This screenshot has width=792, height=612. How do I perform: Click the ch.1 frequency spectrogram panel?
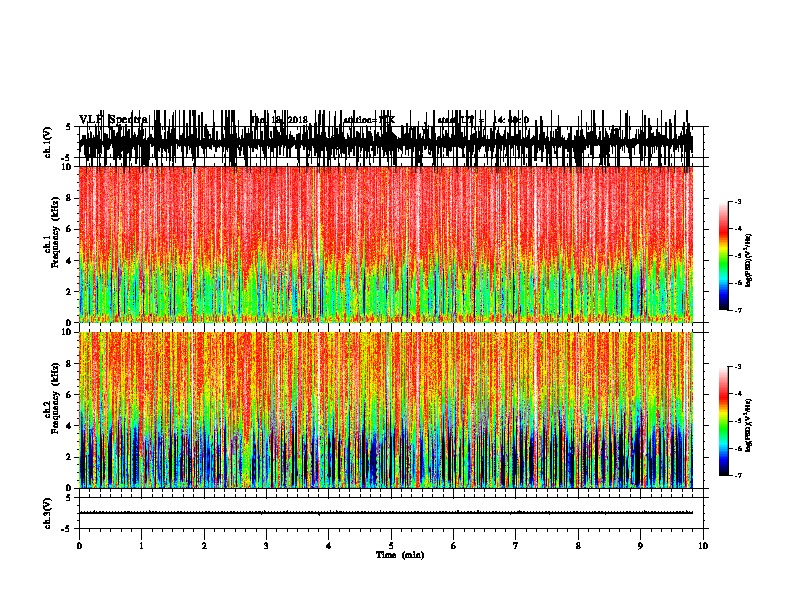click(x=386, y=244)
